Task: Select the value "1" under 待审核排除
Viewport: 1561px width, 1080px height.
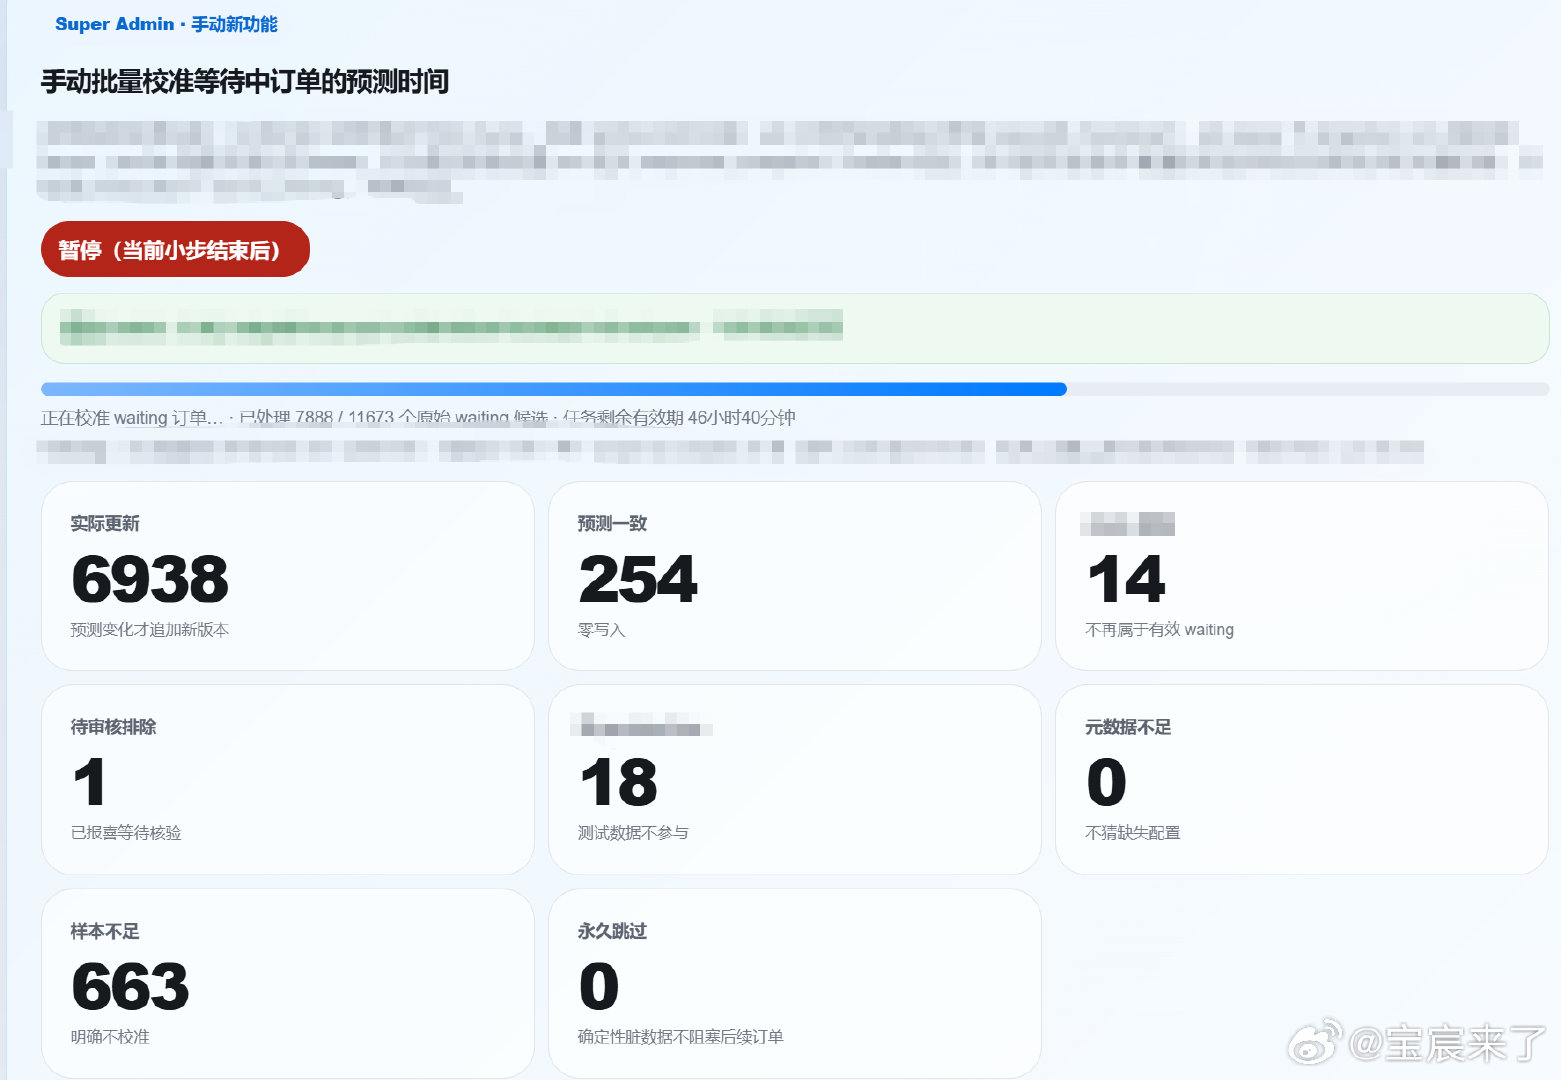Action: tap(89, 782)
